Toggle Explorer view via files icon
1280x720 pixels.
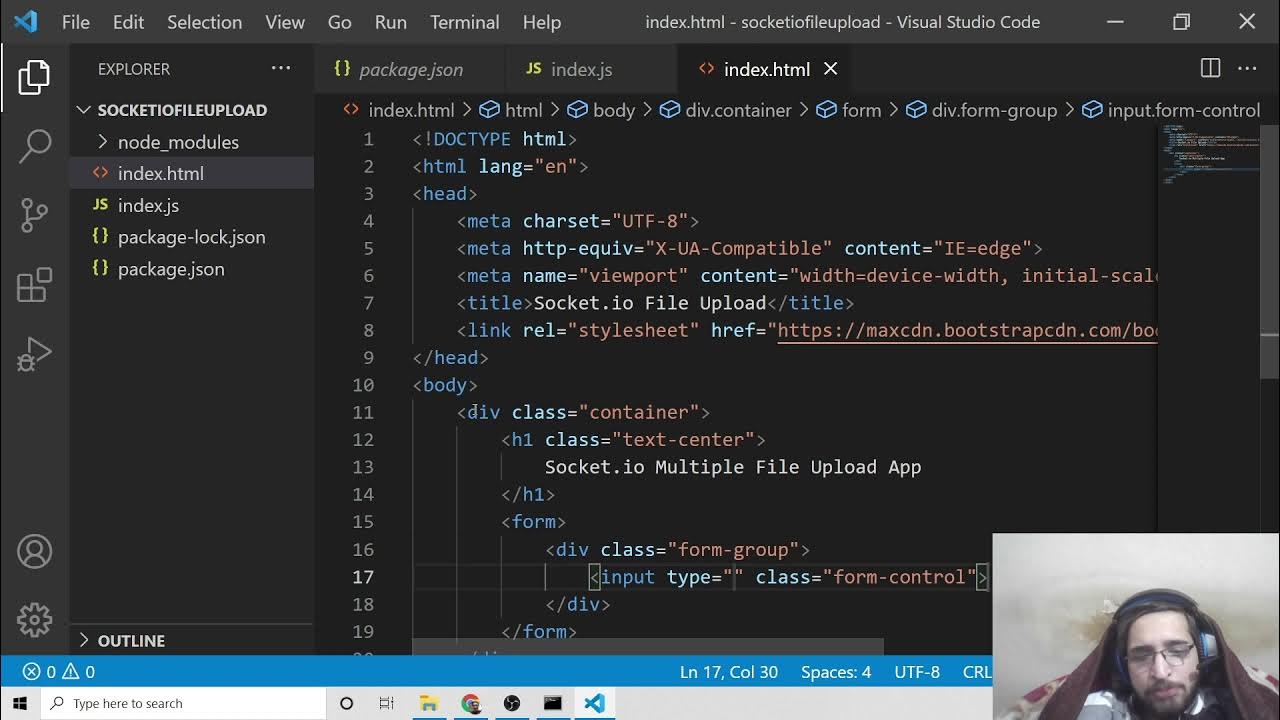point(34,78)
